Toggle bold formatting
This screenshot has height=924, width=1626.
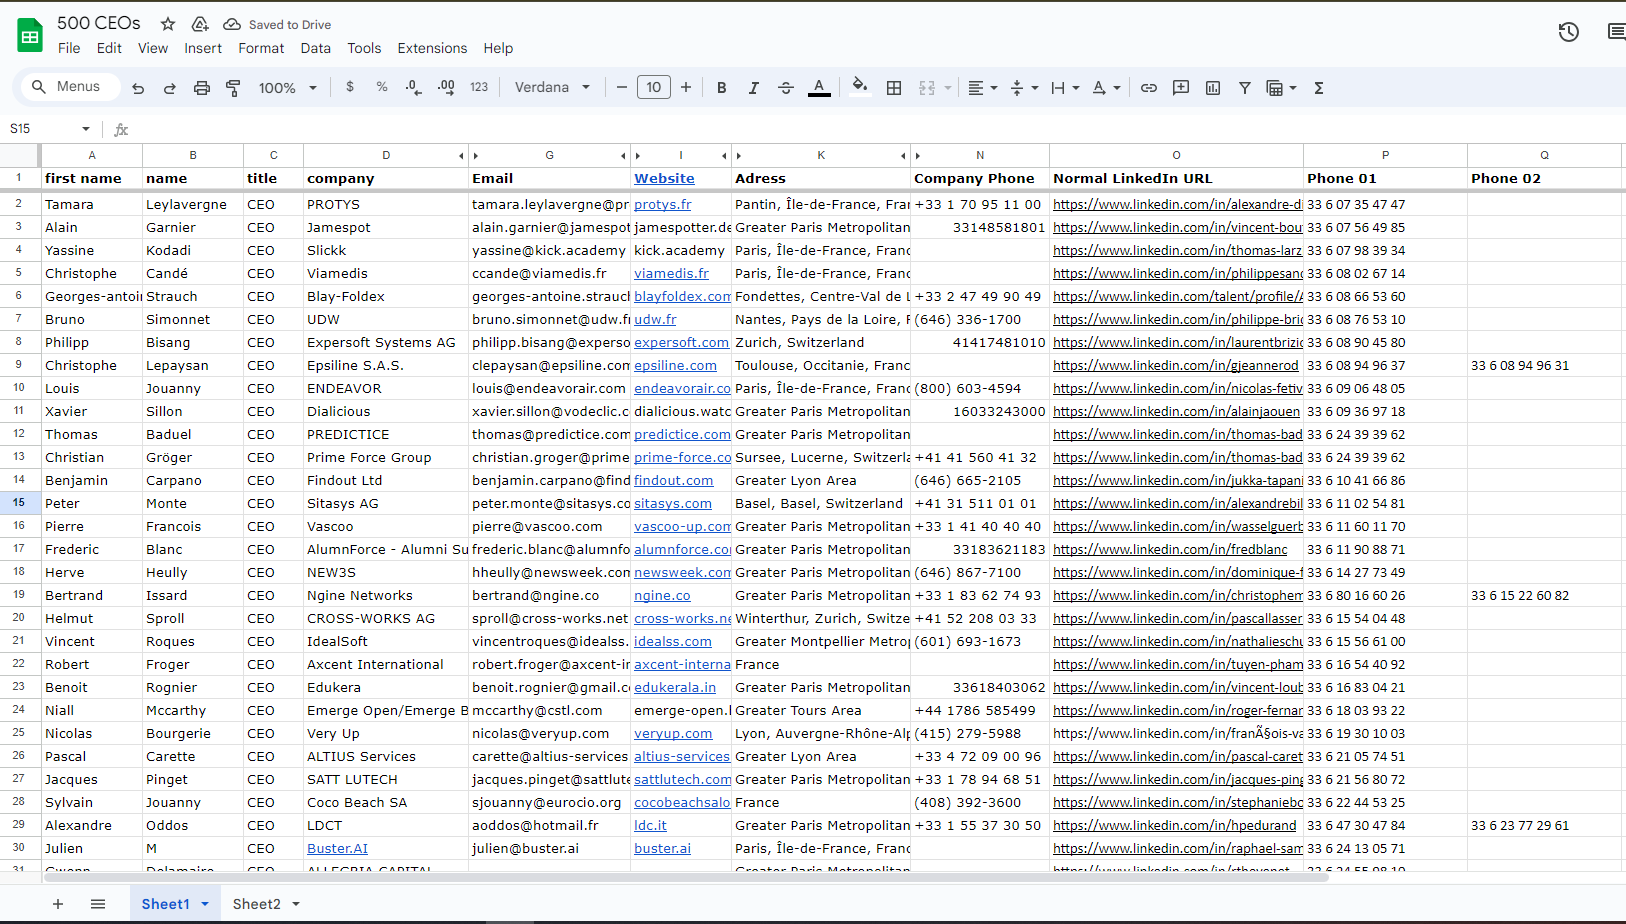point(722,88)
